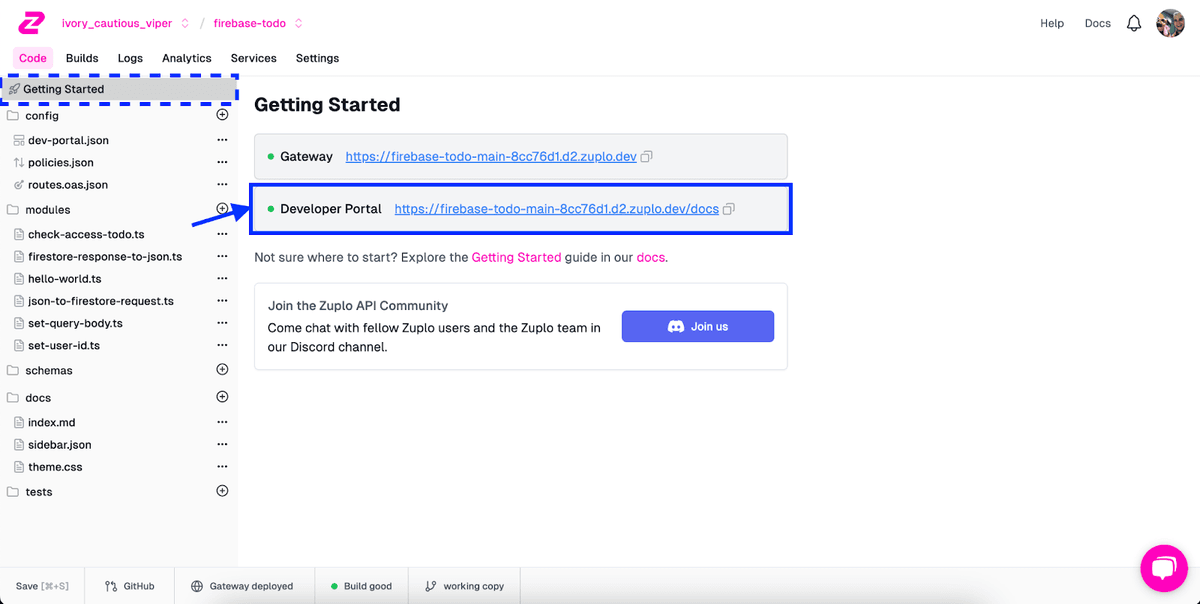This screenshot has height=604, width=1200.
Task: Copy the Gateway URL using the copy icon
Action: pyautogui.click(x=645, y=155)
